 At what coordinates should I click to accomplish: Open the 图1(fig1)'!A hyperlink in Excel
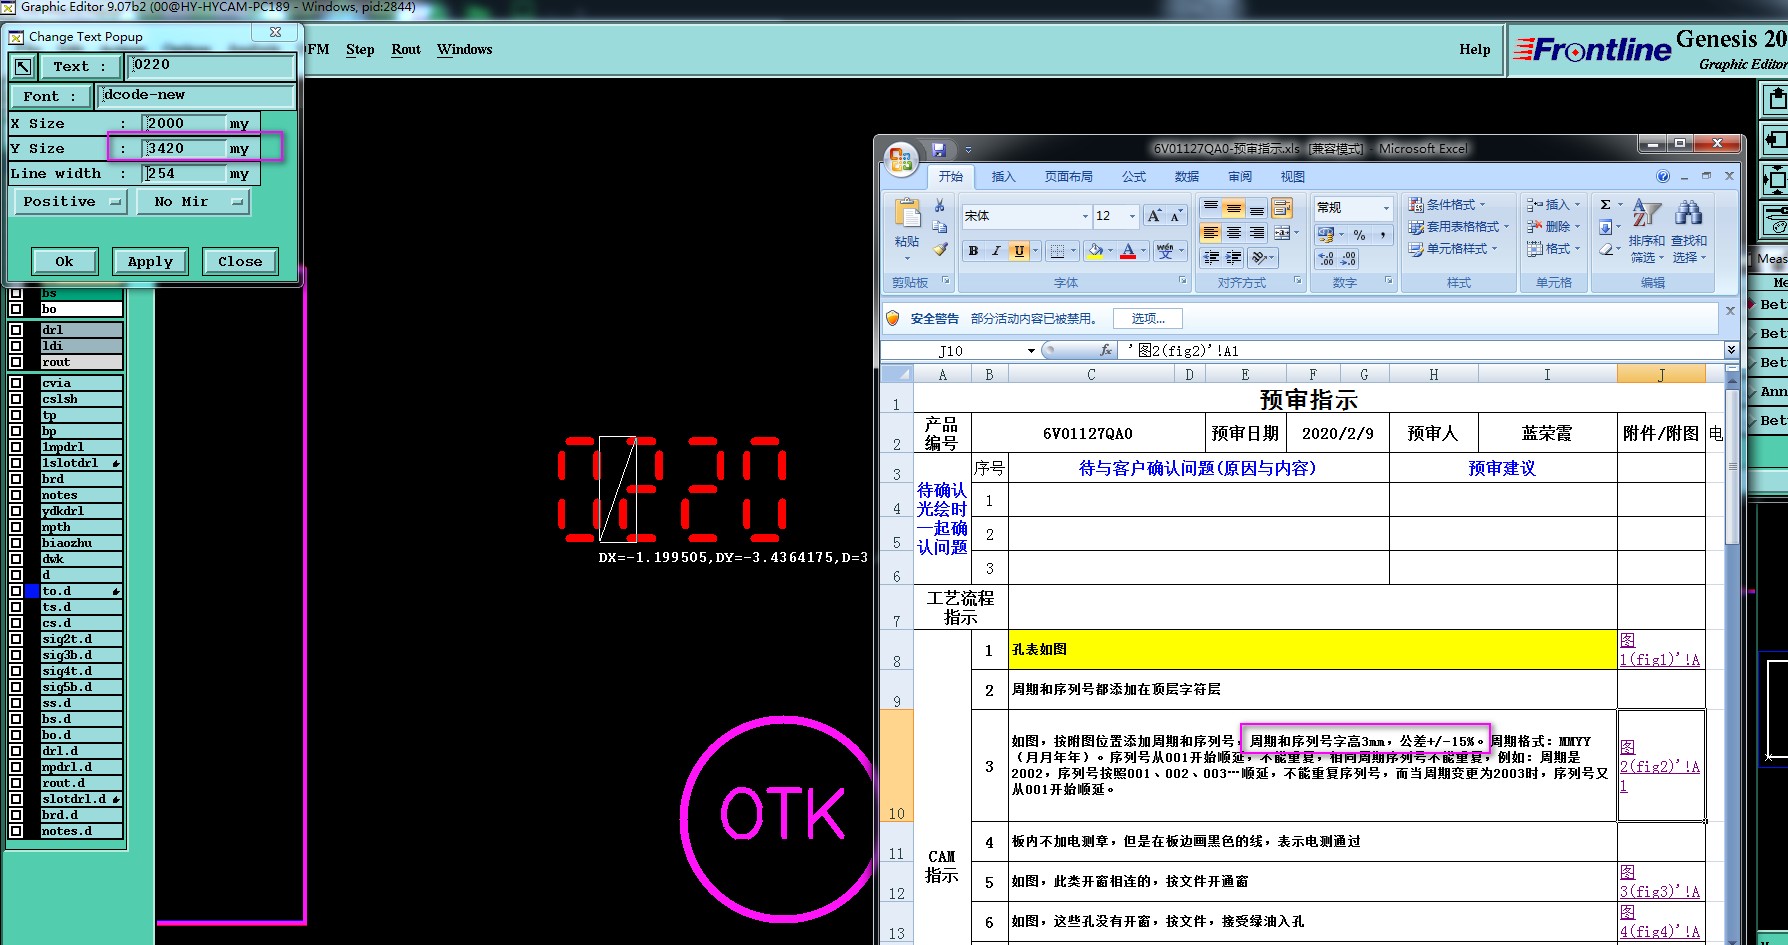(x=1660, y=650)
